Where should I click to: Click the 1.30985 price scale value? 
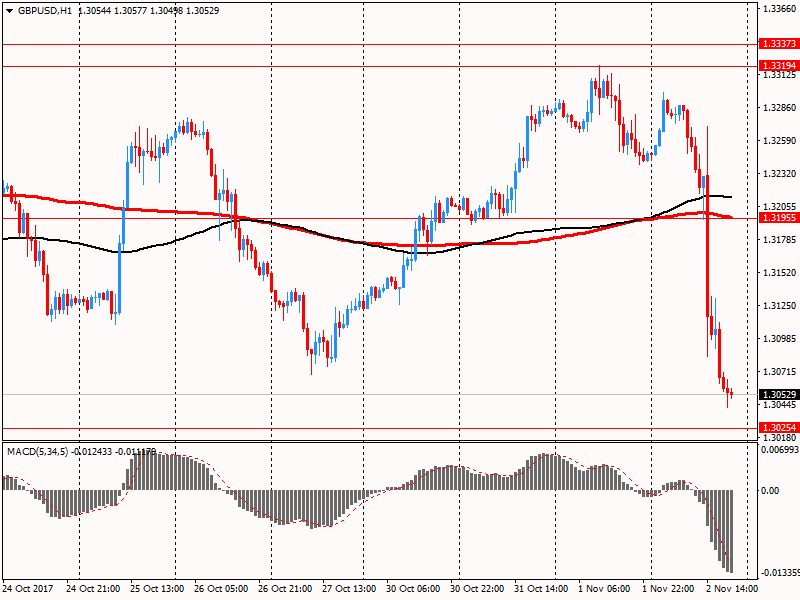click(780, 339)
